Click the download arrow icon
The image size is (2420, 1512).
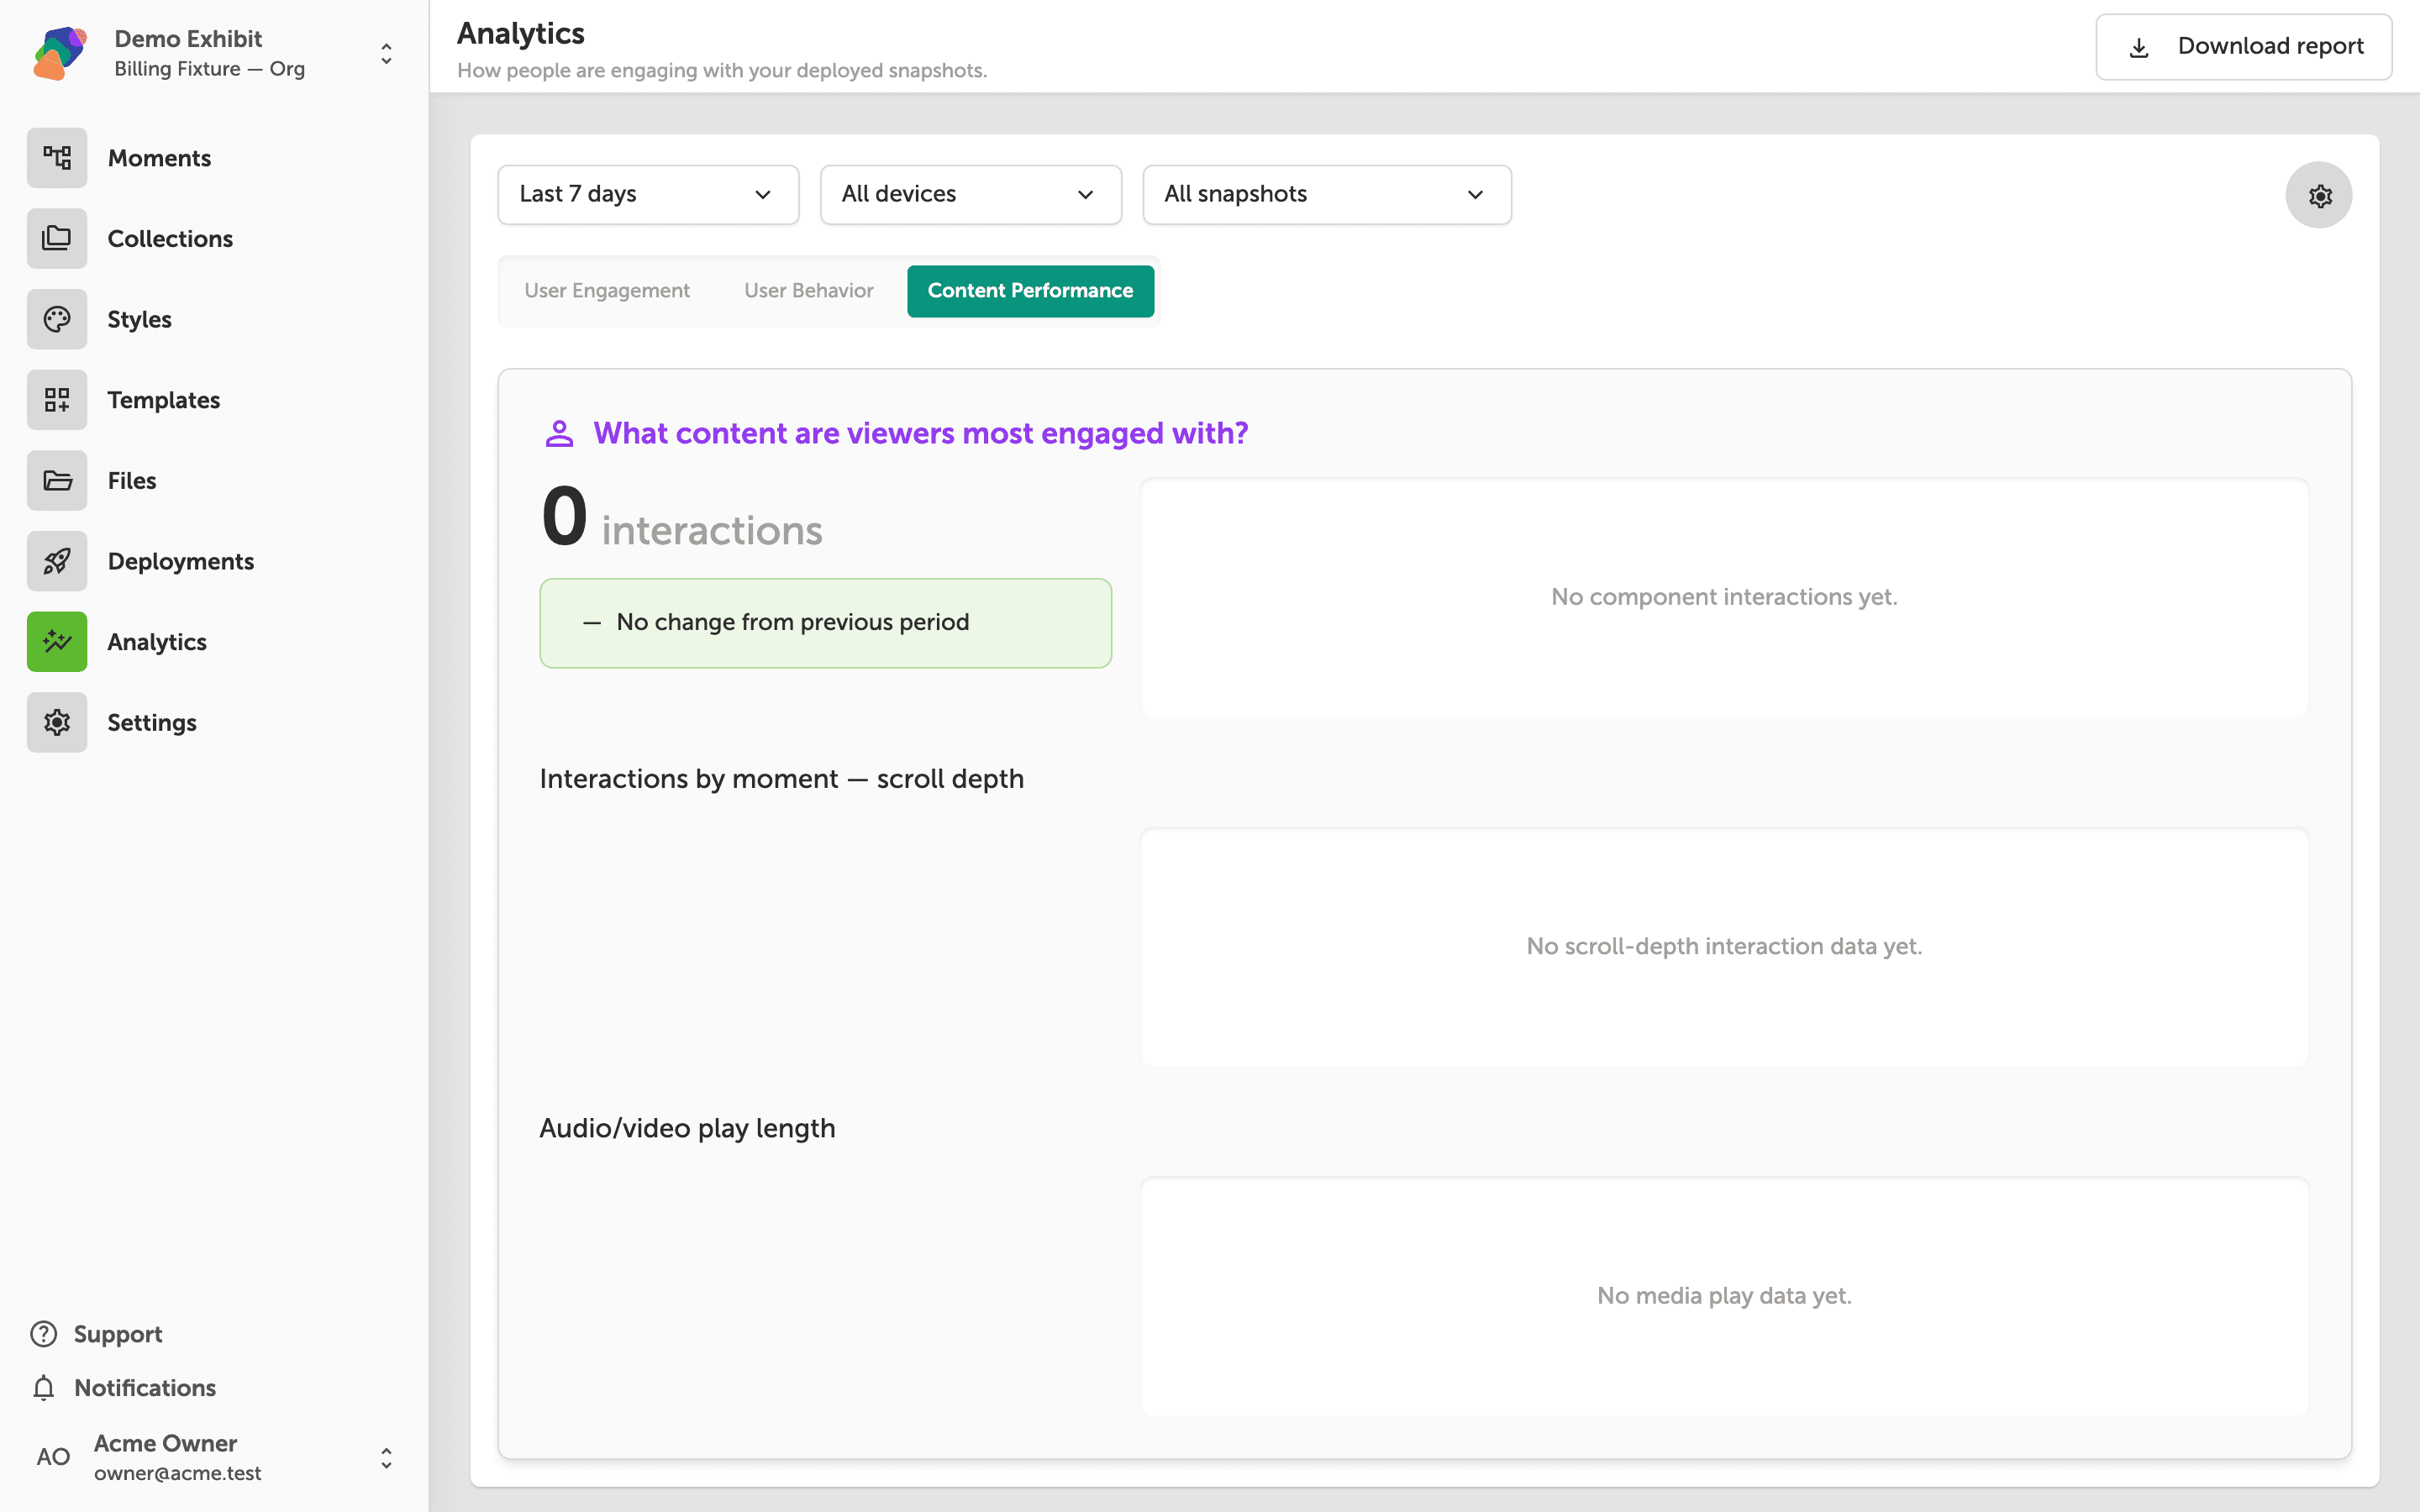click(x=2139, y=47)
